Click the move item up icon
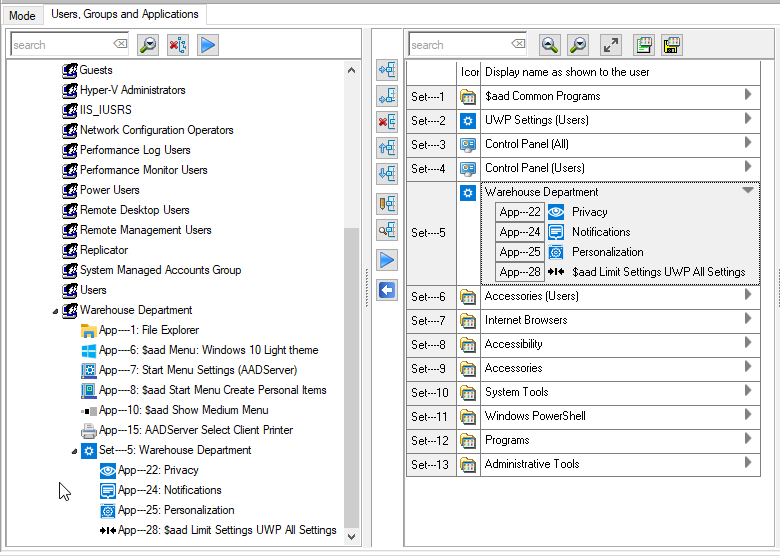 (x=387, y=148)
